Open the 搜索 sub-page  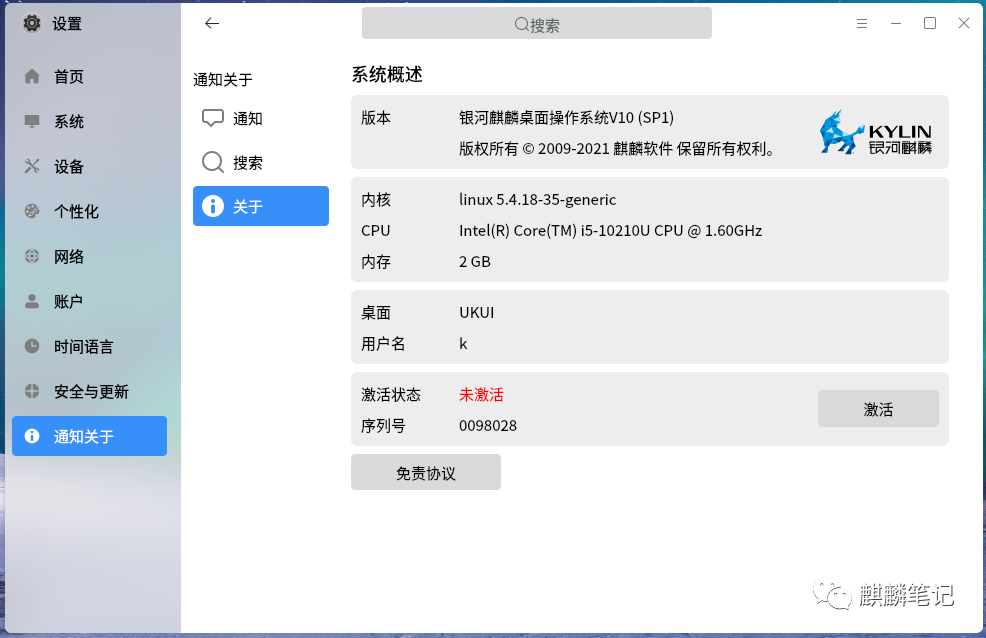pos(261,162)
